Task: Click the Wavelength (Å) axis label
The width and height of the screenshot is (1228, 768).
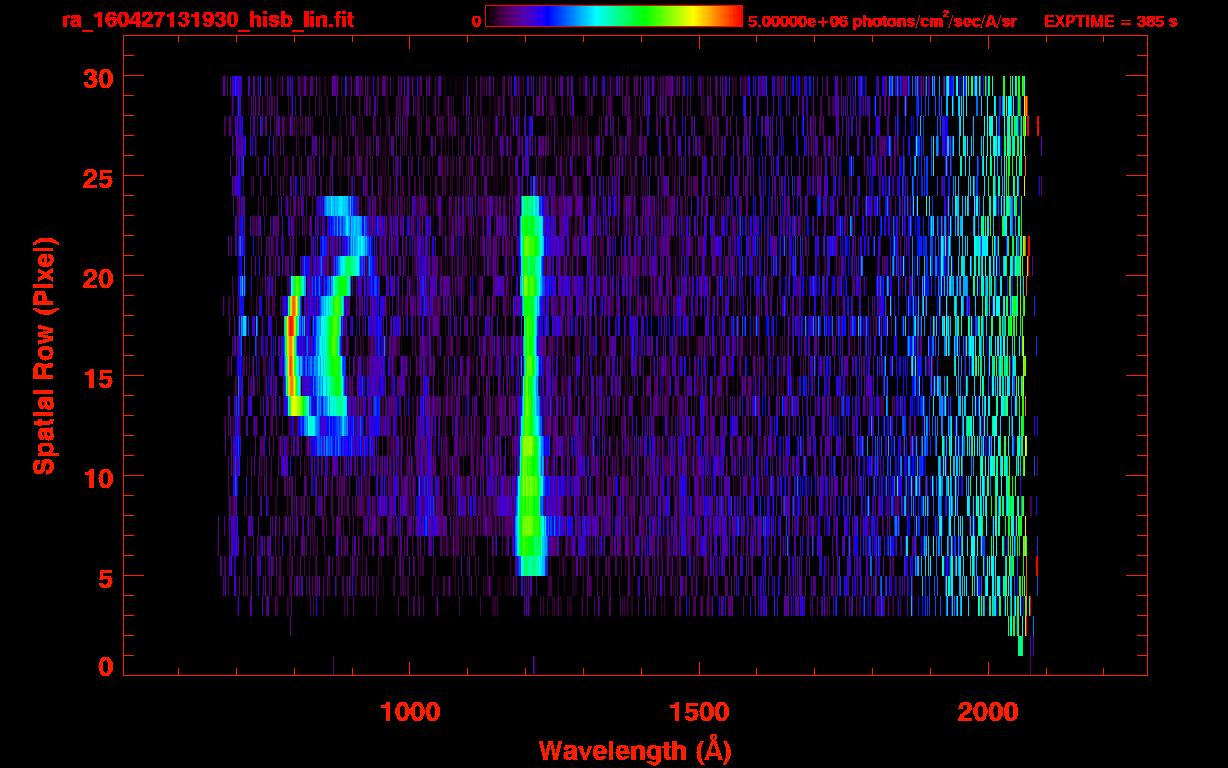Action: click(634, 750)
